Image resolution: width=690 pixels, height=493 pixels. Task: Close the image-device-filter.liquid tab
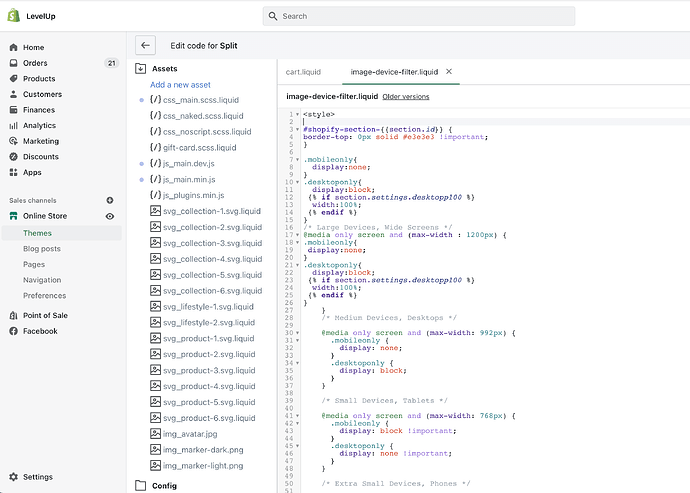(448, 72)
